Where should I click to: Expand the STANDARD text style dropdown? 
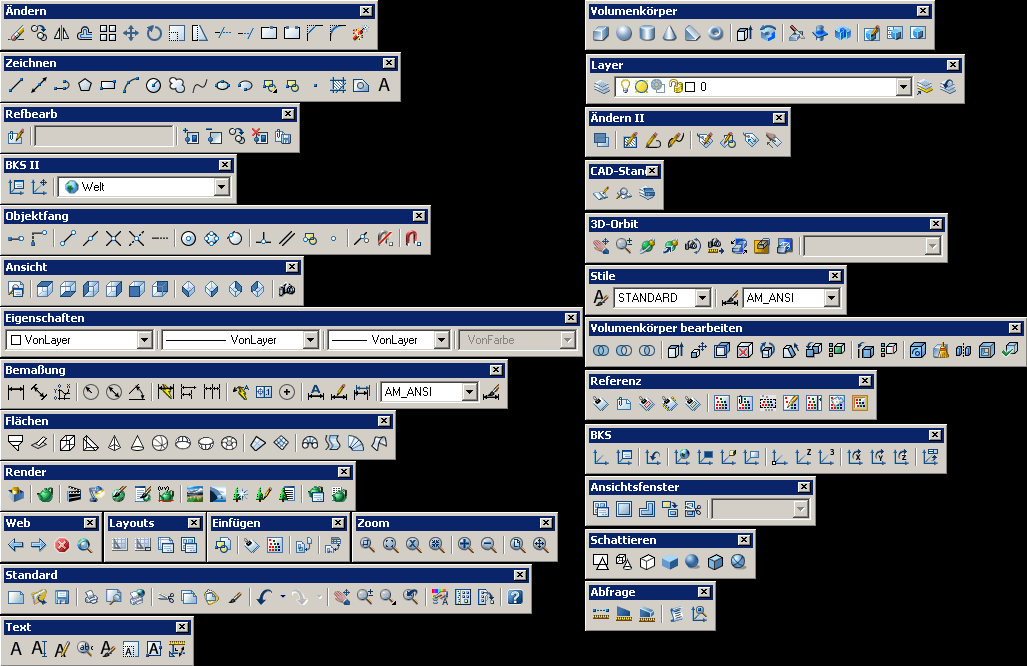(x=702, y=298)
